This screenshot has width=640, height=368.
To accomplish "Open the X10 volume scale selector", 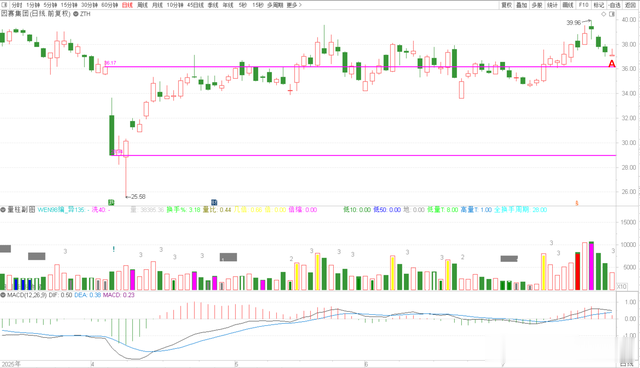I will pyautogui.click(x=621, y=286).
